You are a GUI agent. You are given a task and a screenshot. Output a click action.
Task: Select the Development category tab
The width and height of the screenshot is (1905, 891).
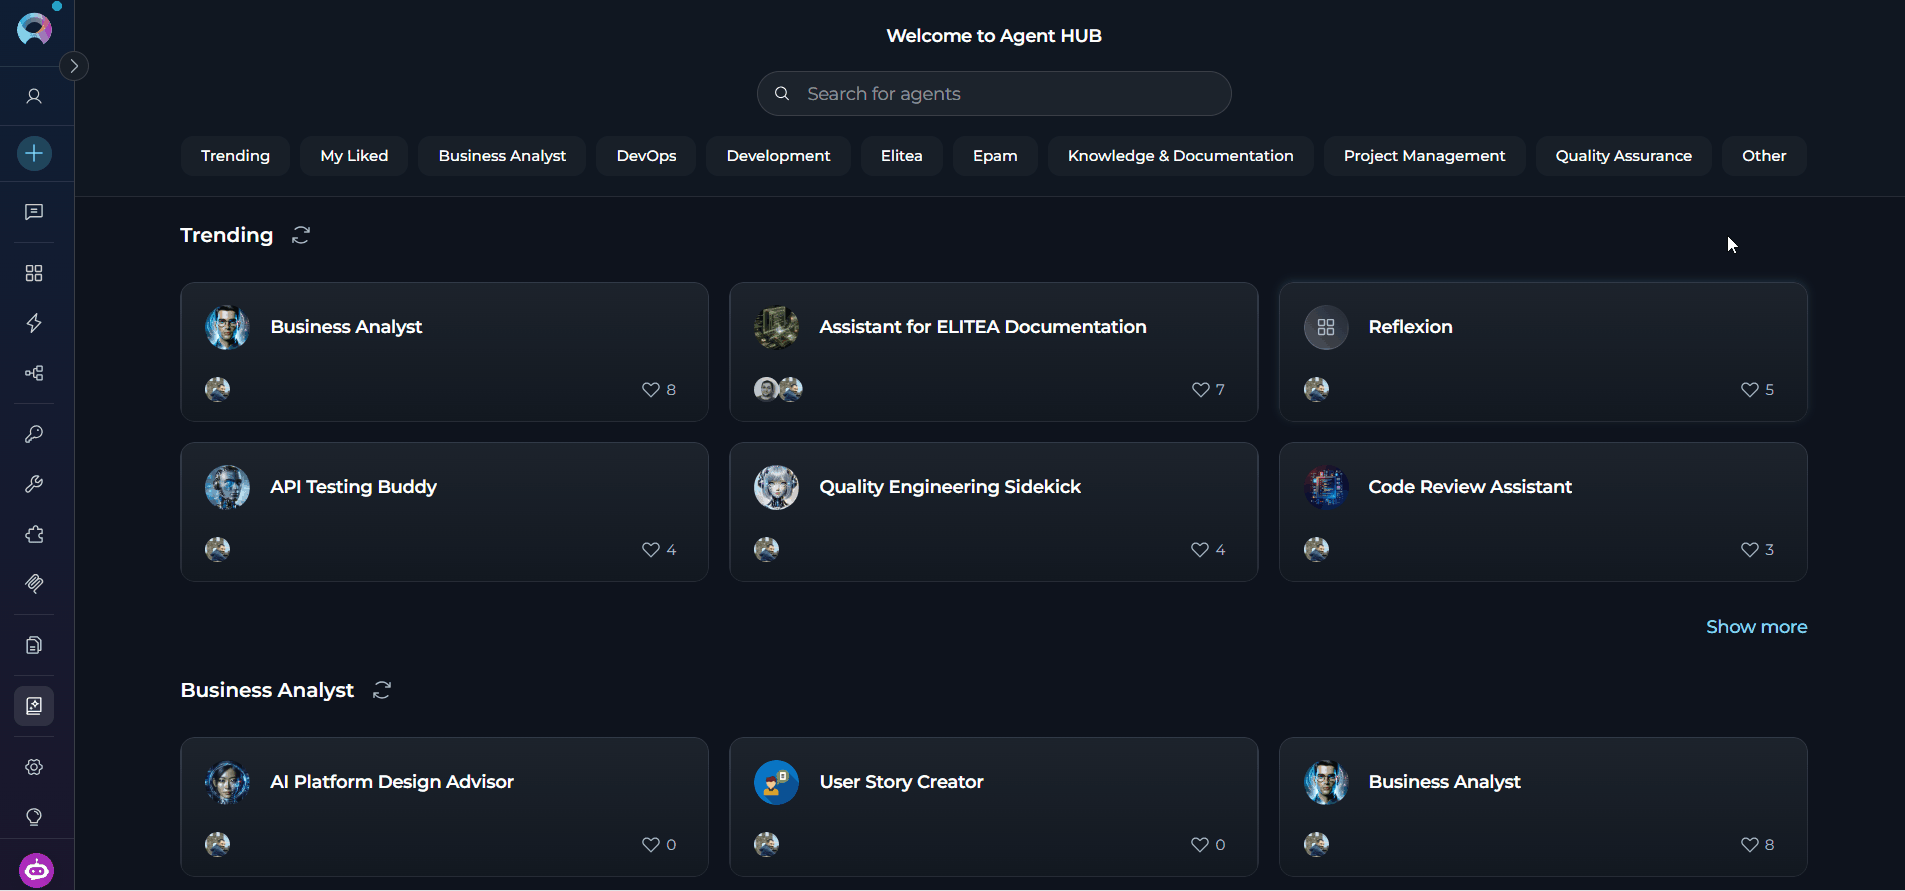click(x=778, y=156)
